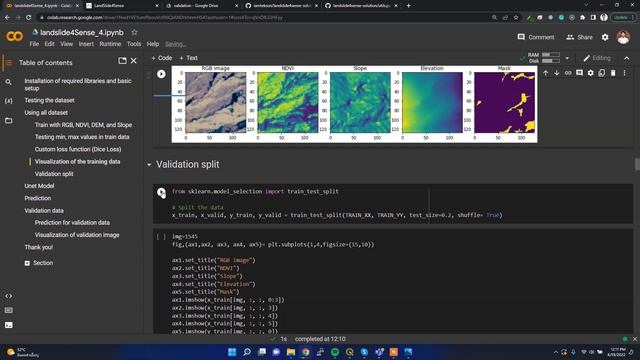Open the Windows Start menu
Viewport: 640px width, 360px height.
[232, 352]
